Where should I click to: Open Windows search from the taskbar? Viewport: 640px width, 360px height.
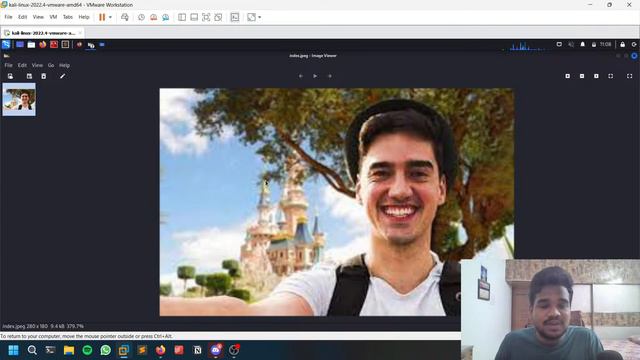point(32,350)
